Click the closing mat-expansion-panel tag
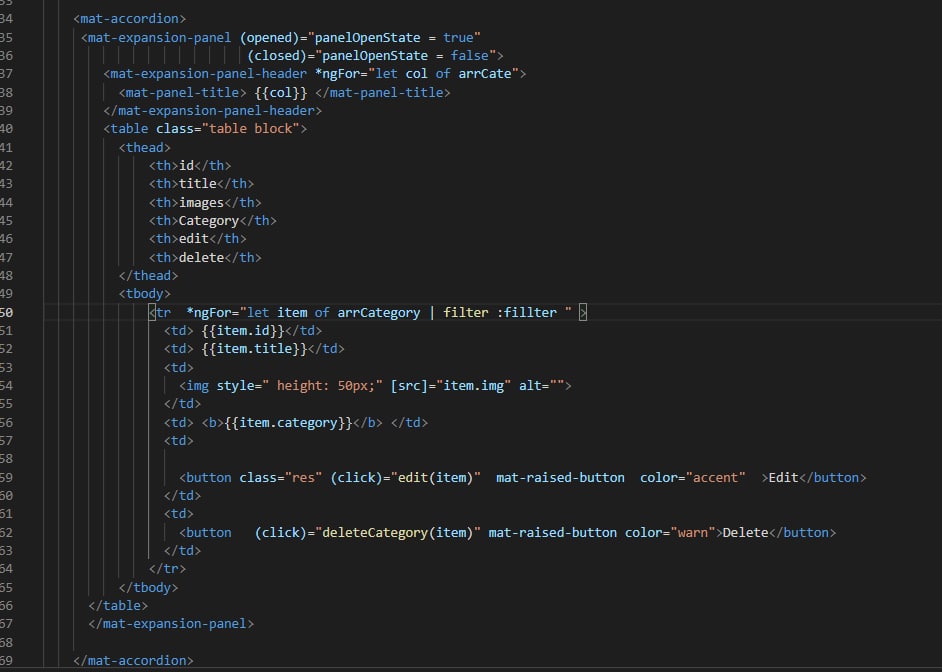The height and width of the screenshot is (672, 942). click(x=171, y=623)
